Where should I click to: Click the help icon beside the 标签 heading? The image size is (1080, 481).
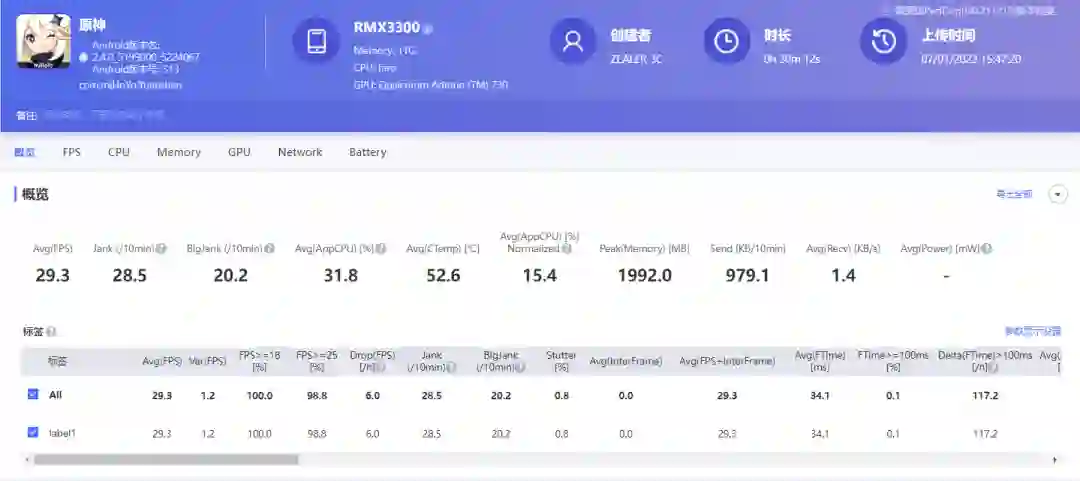coord(51,331)
